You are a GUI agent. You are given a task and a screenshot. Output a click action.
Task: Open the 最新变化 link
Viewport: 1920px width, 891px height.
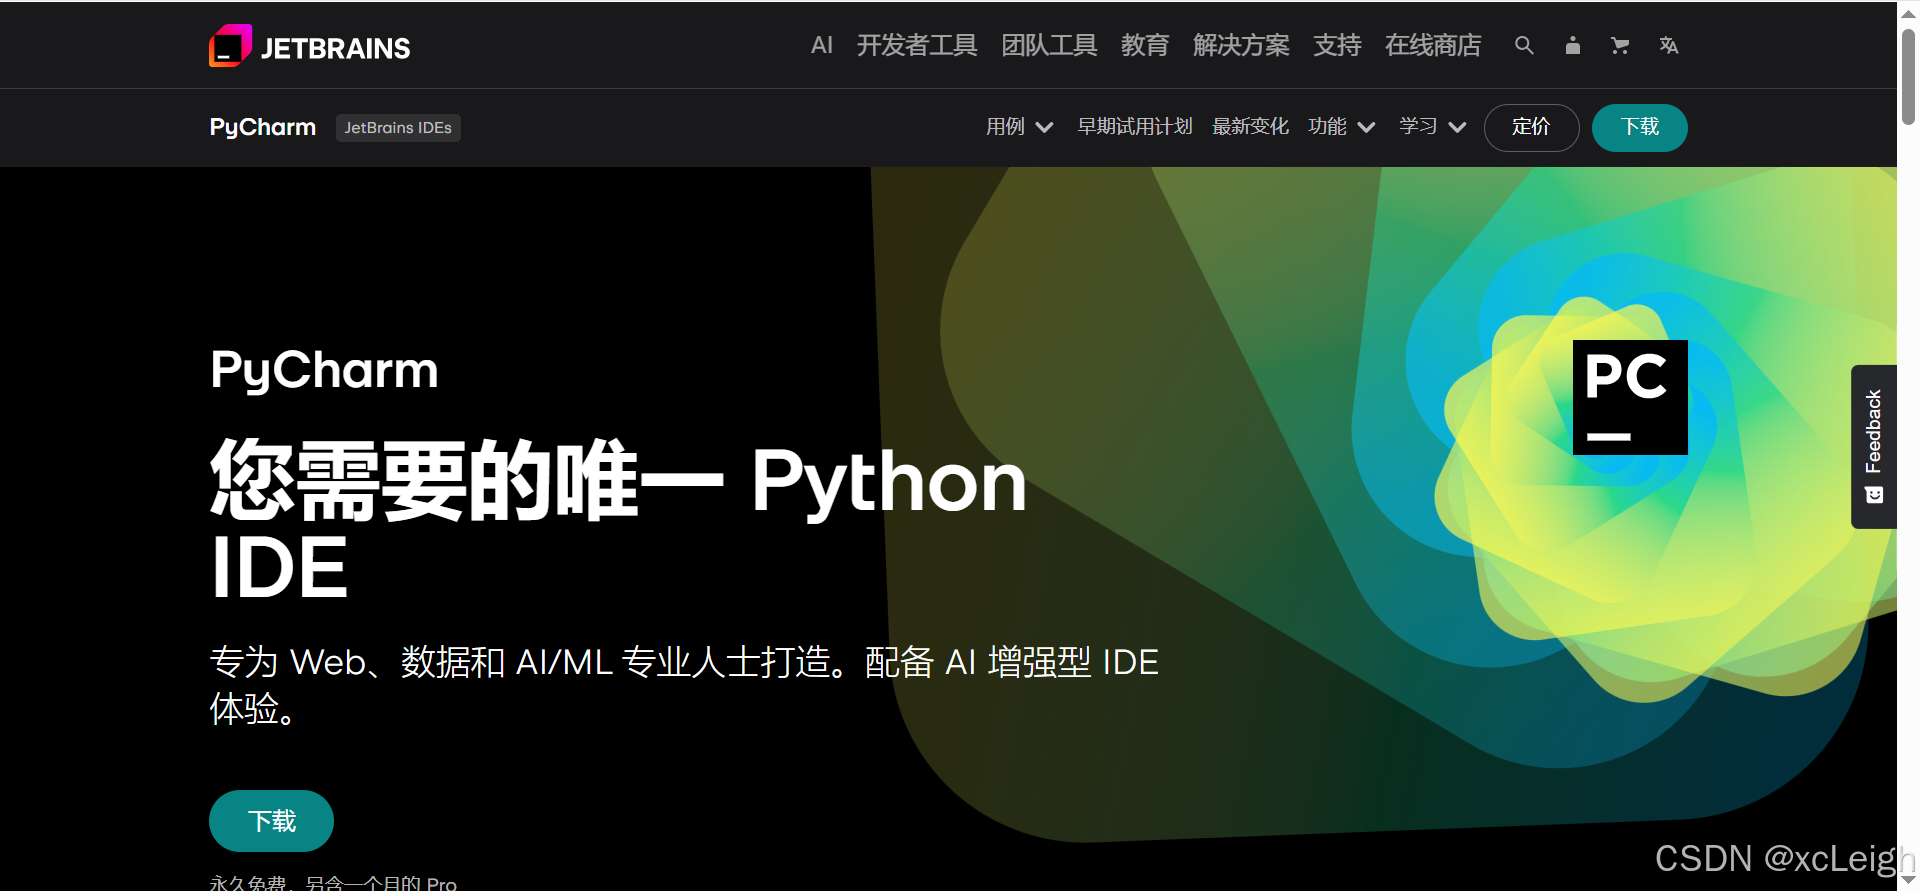pyautogui.click(x=1250, y=127)
